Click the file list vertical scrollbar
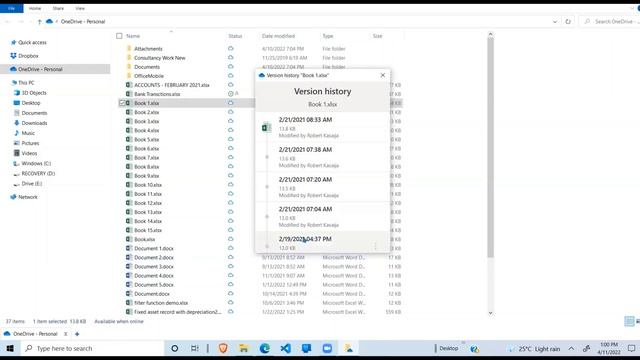 491,147
